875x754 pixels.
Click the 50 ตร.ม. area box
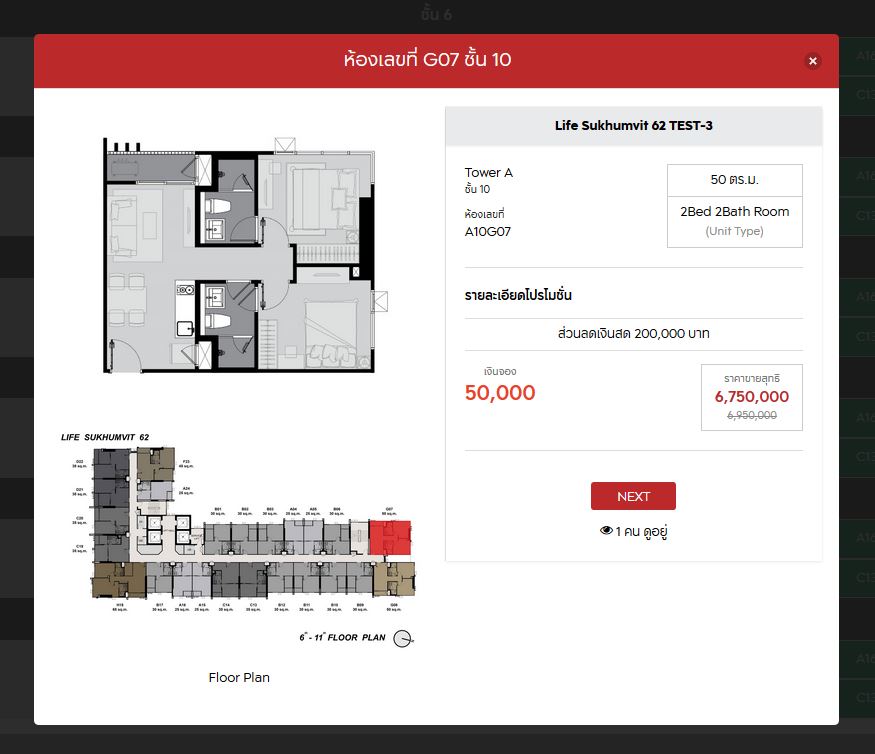(734, 180)
